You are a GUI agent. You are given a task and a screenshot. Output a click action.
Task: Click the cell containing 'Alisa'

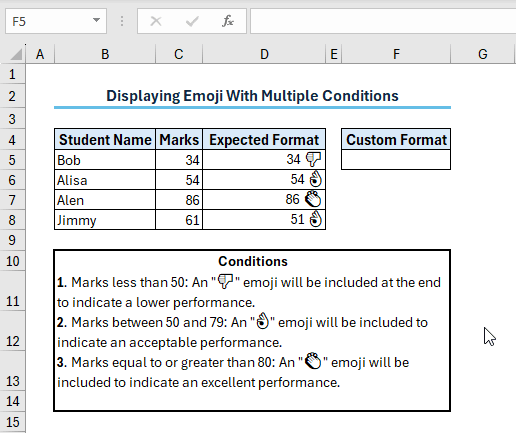point(105,180)
